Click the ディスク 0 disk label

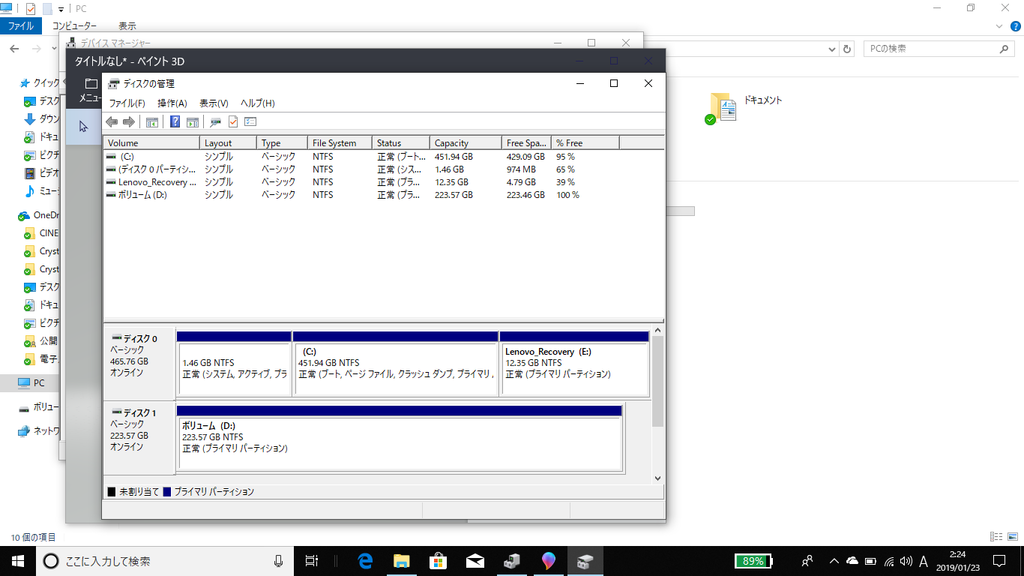point(139,364)
